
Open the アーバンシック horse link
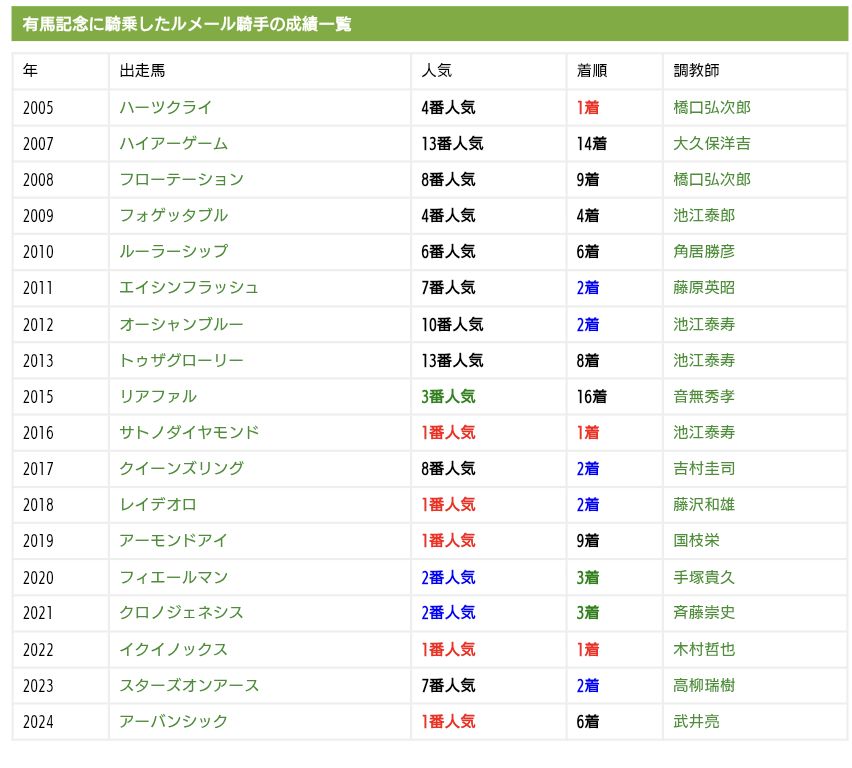pyautogui.click(x=173, y=721)
